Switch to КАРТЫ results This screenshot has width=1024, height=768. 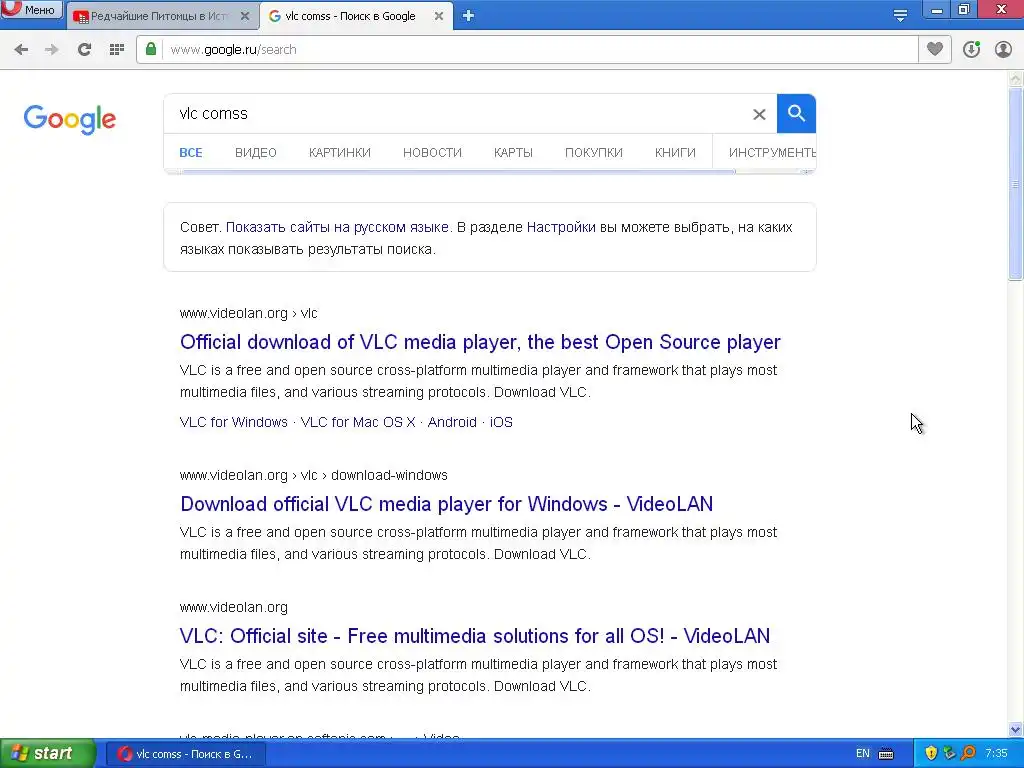coord(513,153)
